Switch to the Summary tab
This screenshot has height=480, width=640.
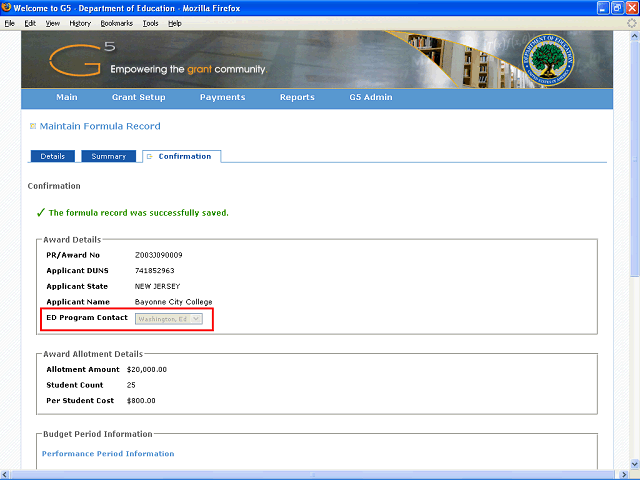[x=108, y=156]
